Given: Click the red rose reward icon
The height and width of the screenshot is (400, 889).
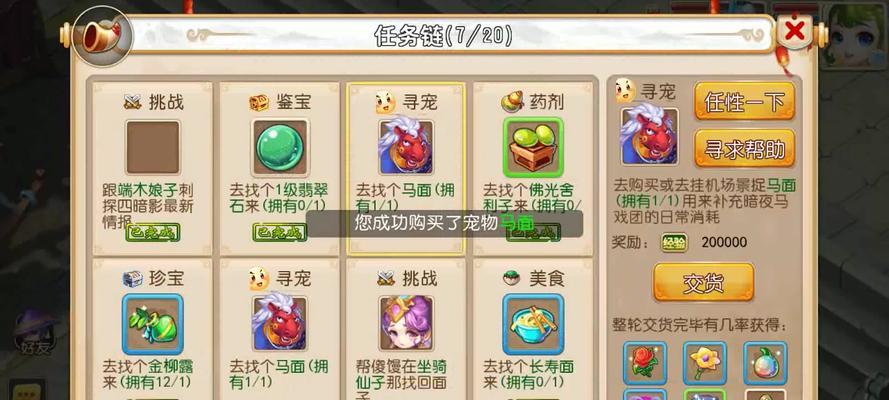Looking at the screenshot, I should pos(645,363).
